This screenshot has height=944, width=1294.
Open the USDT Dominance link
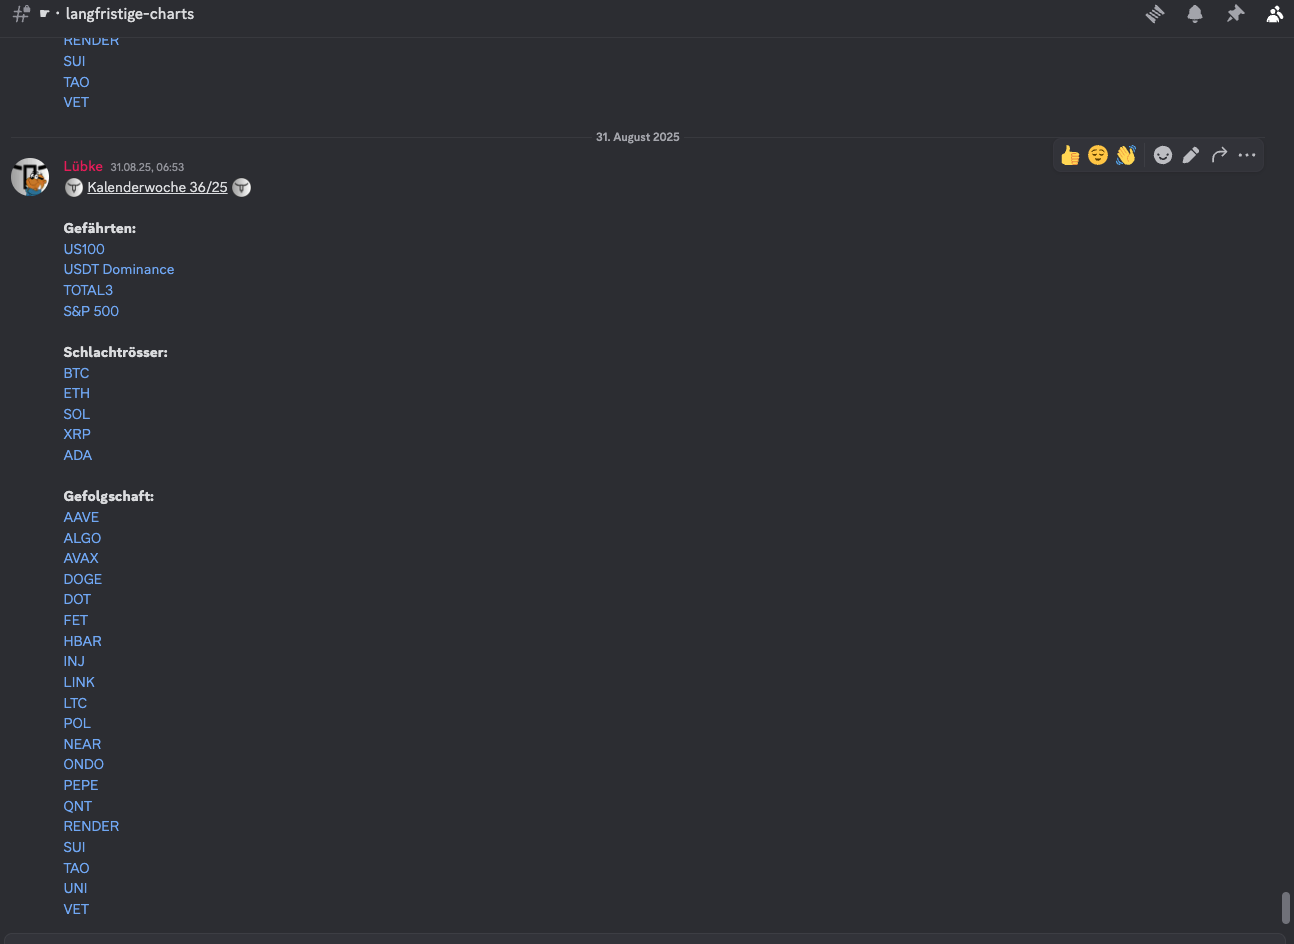(x=119, y=269)
